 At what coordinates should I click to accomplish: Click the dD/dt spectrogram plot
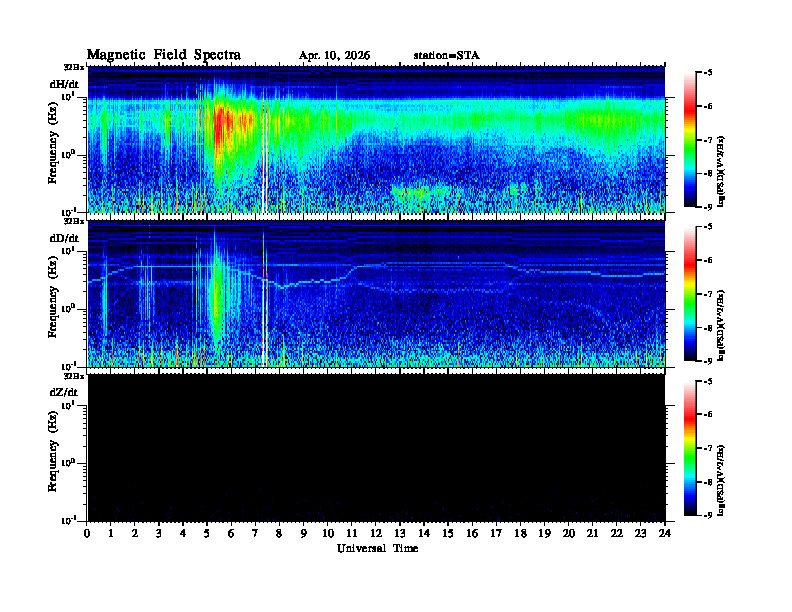pos(376,294)
